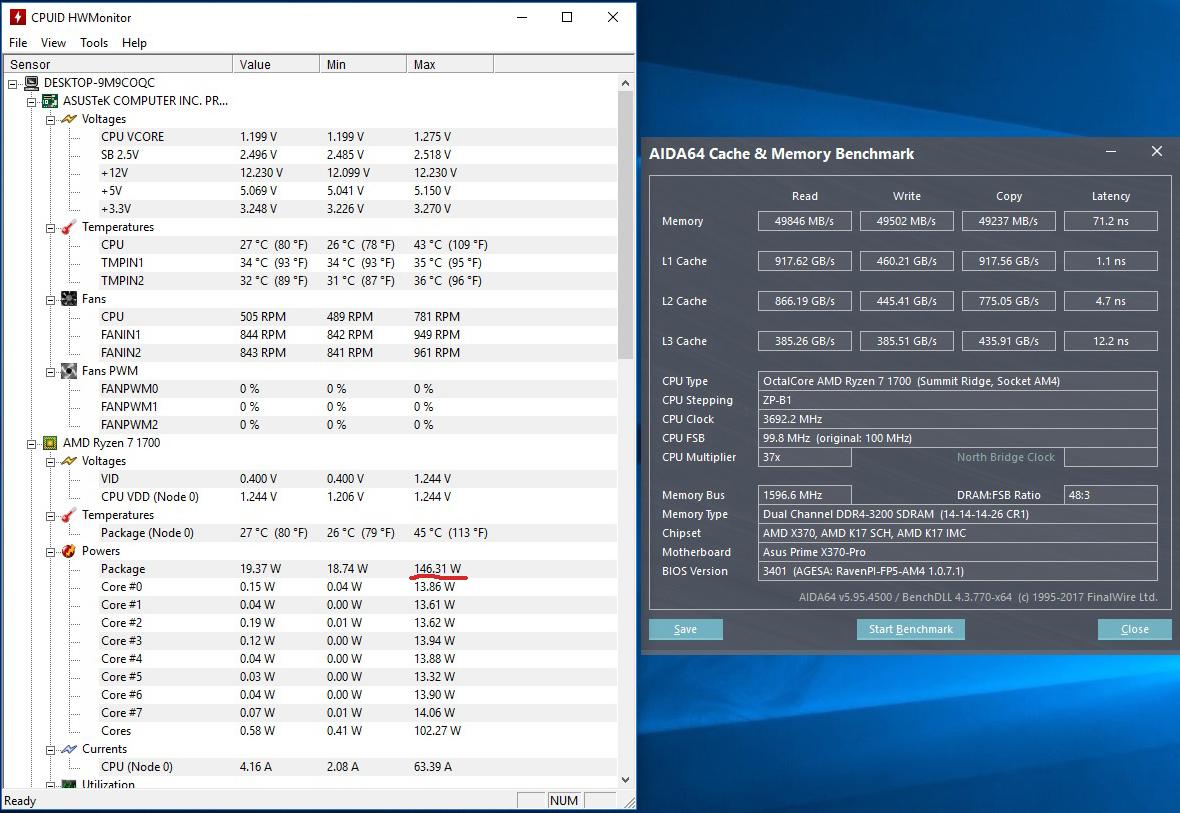The image size is (1180, 813).
Task: Click the Voltages icon under AMD Ryzen
Action: (x=69, y=461)
